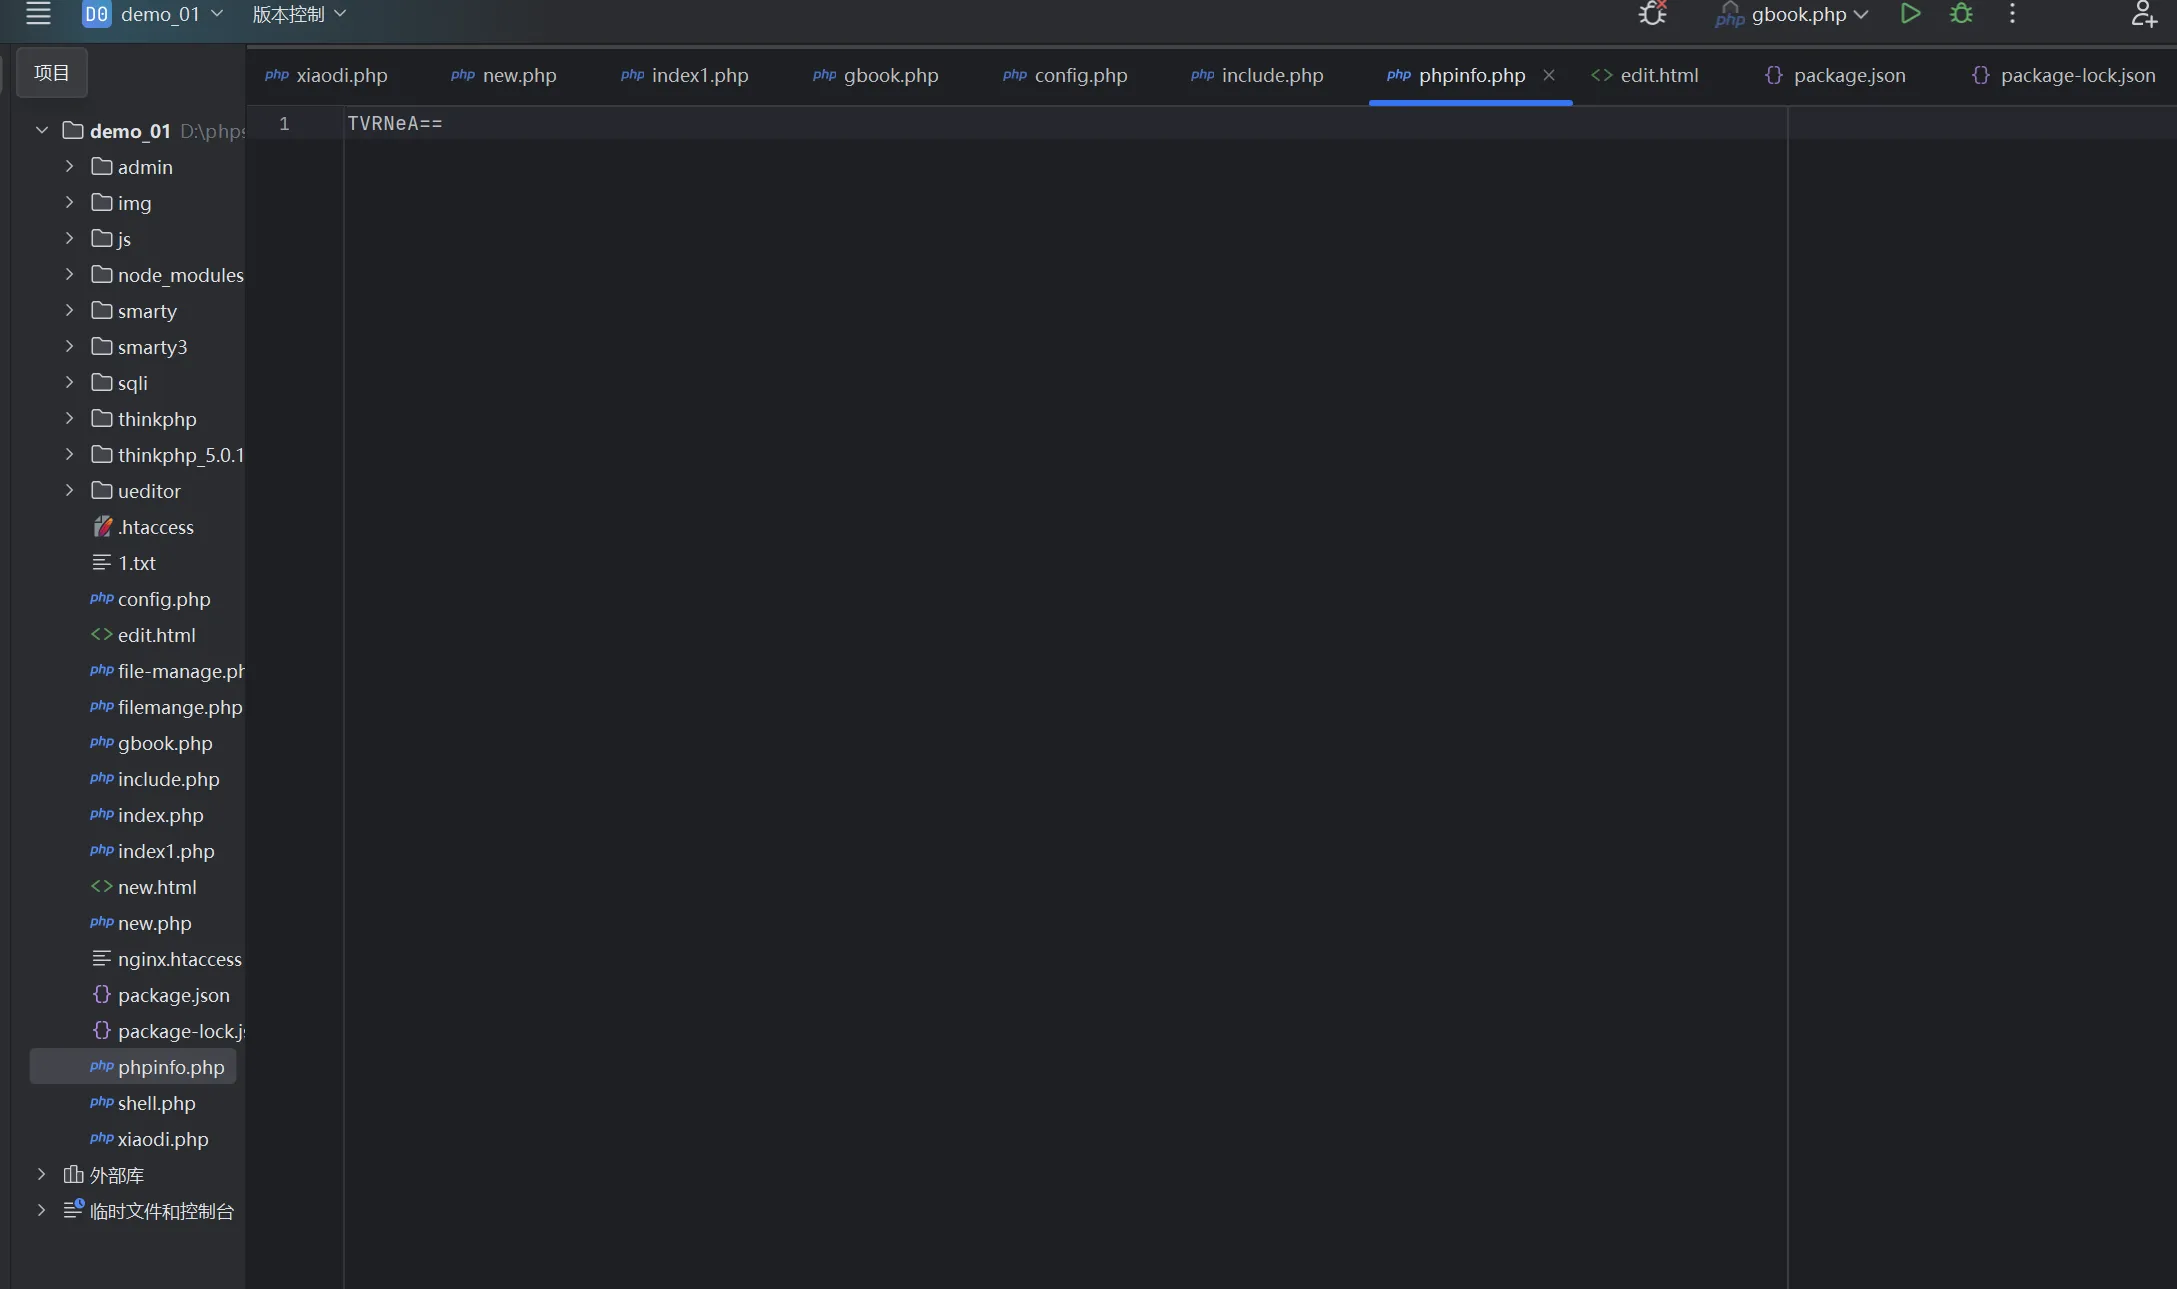Click the green Run button

point(1910,14)
